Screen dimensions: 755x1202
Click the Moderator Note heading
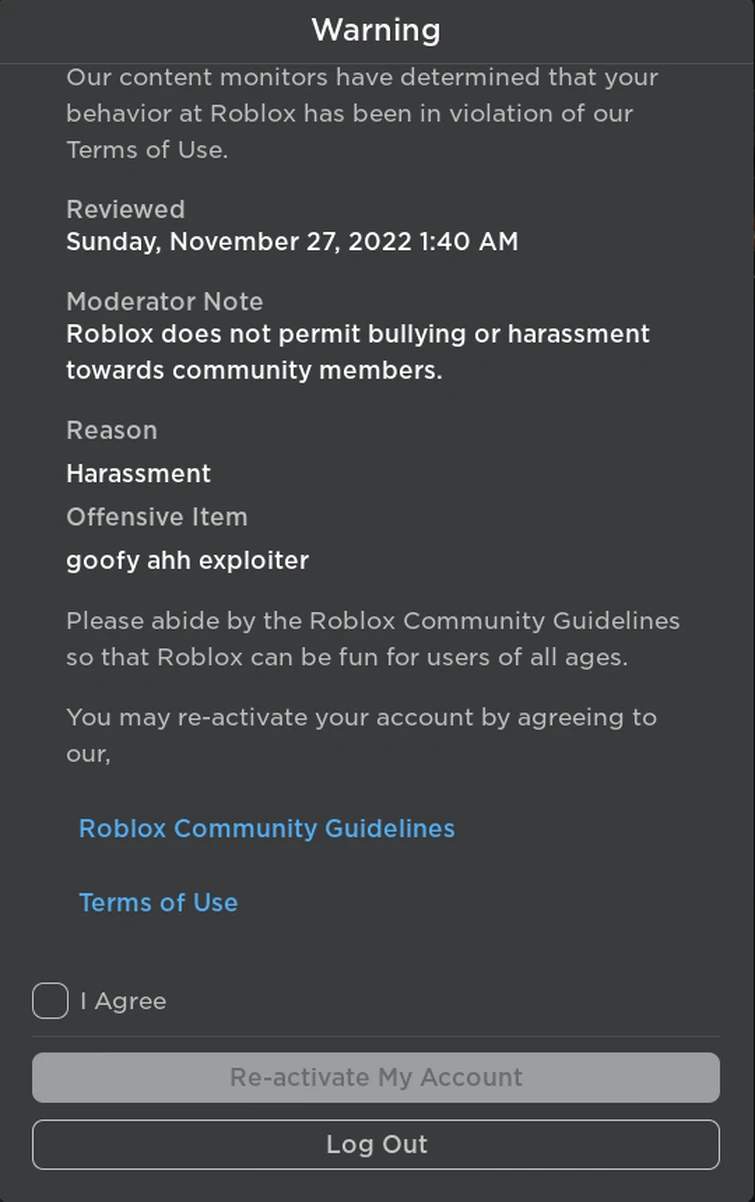click(164, 301)
